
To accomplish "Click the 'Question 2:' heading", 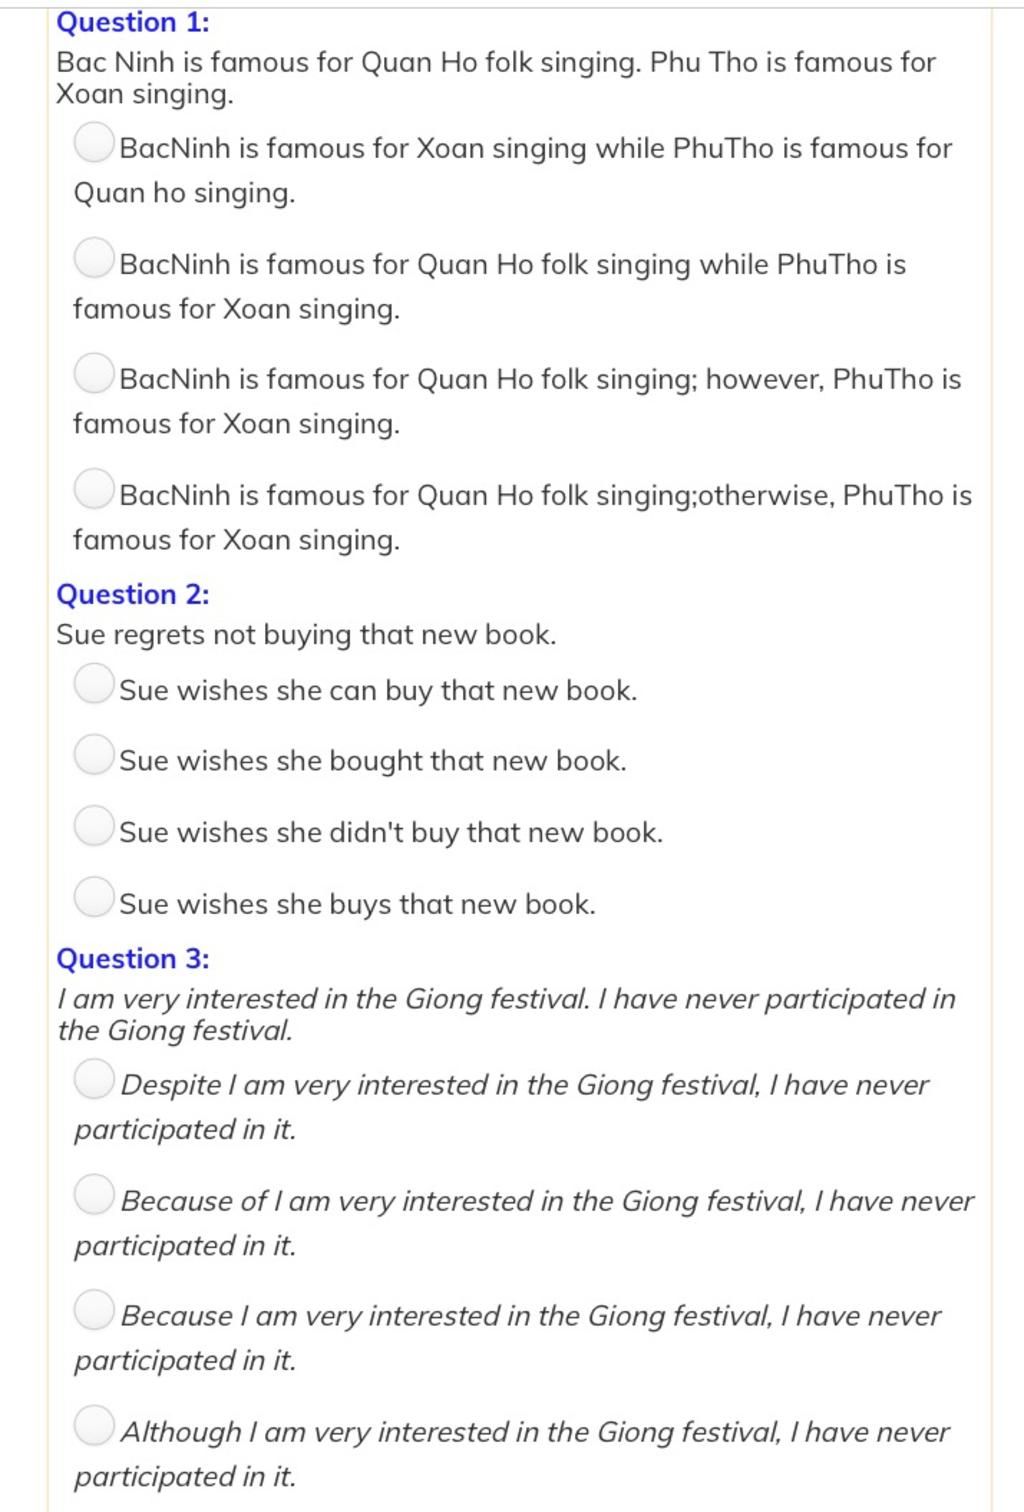I will 133,594.
